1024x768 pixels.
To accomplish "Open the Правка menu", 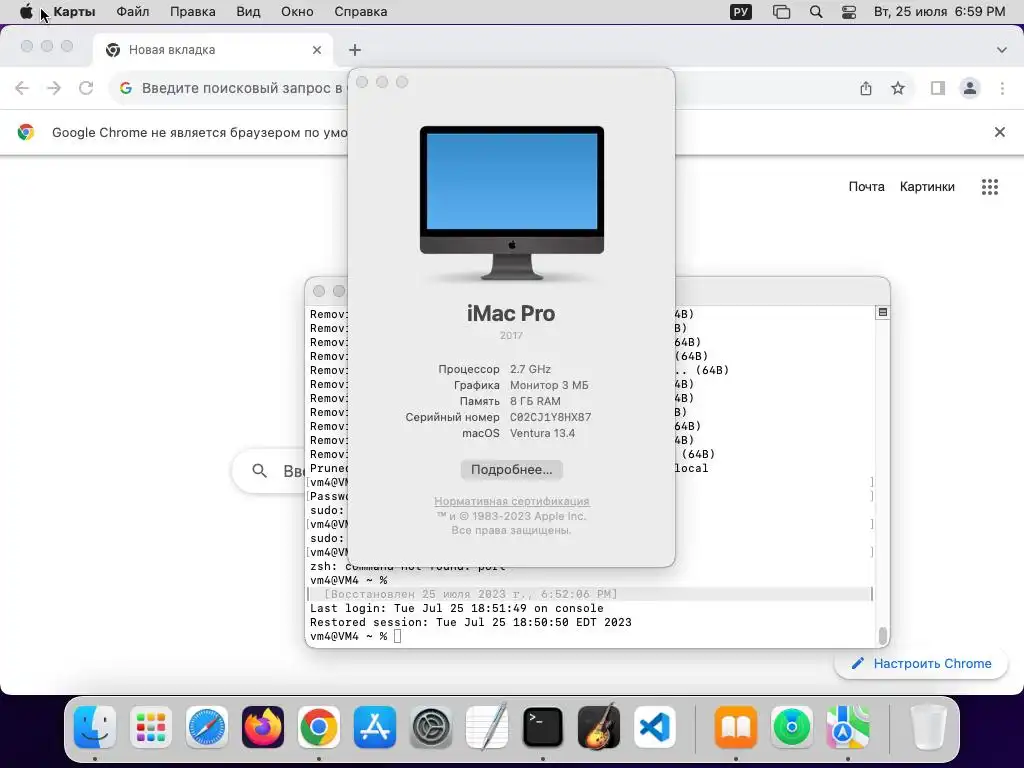I will coord(192,12).
